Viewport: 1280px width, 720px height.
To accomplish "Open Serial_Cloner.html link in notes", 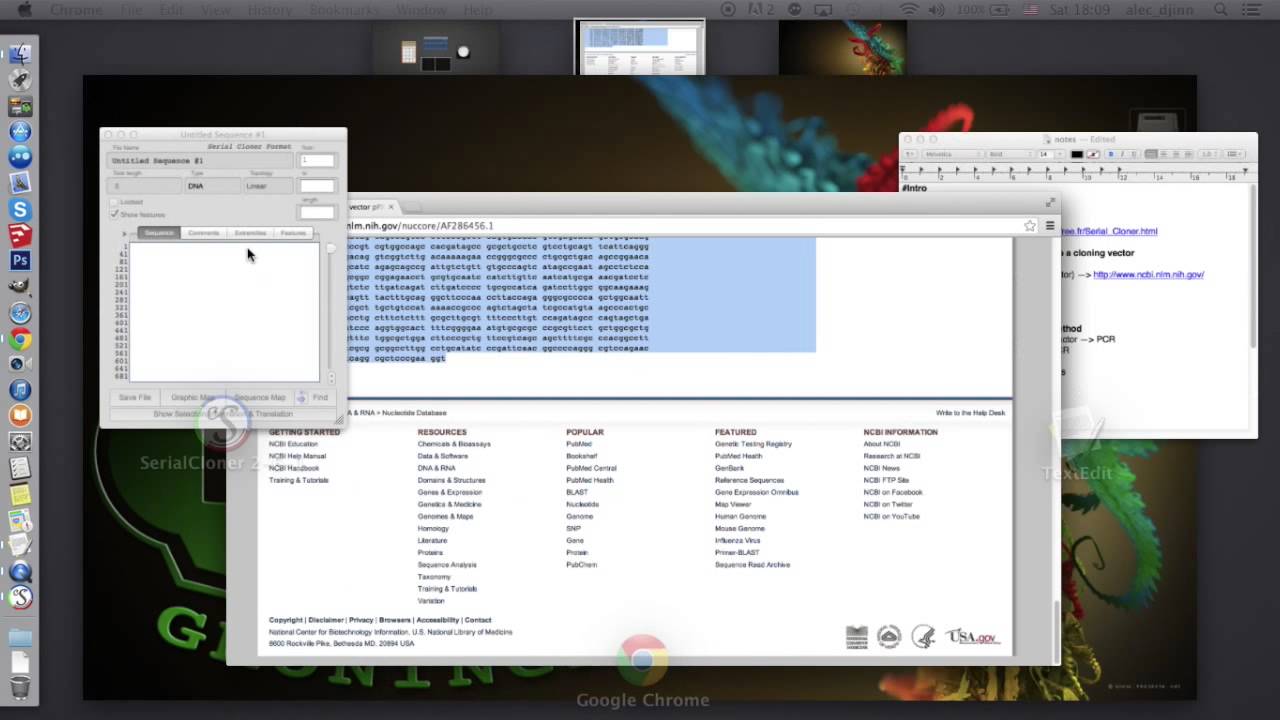I will [1109, 231].
